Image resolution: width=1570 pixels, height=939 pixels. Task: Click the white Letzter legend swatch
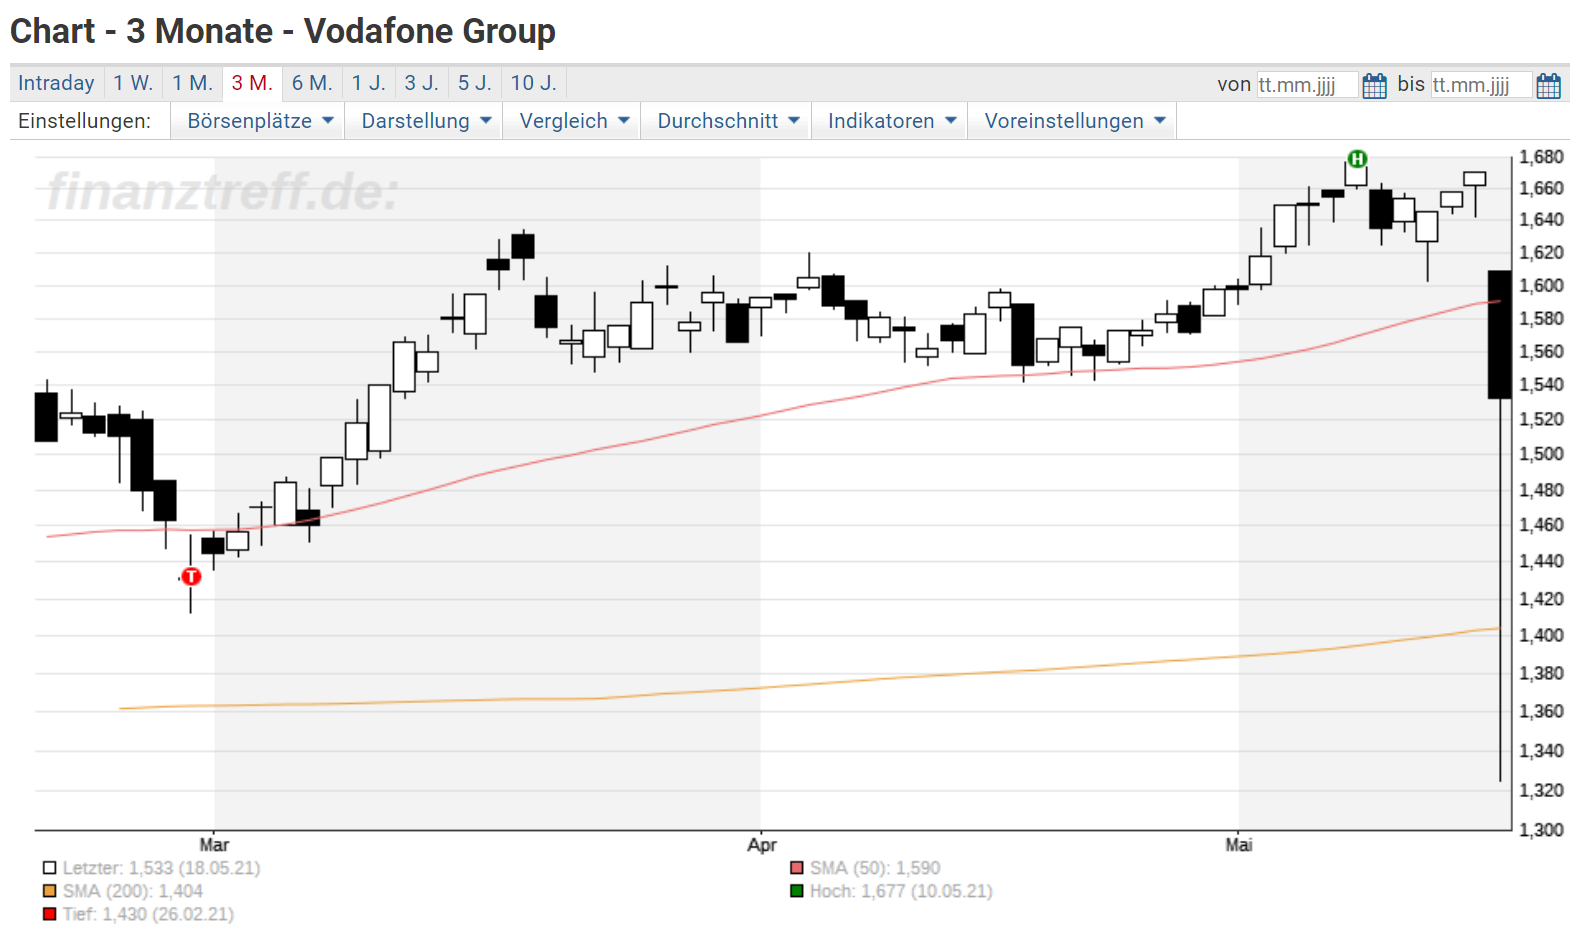tap(49, 868)
